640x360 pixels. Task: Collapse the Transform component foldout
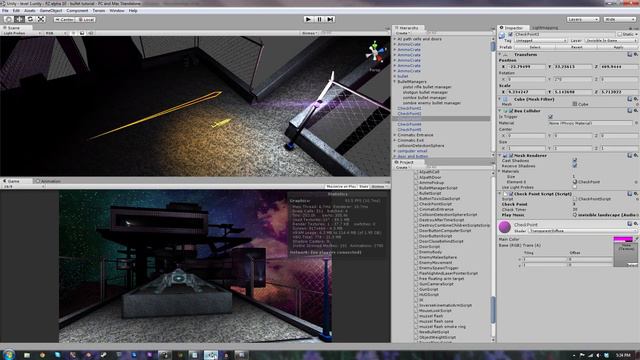500,54
